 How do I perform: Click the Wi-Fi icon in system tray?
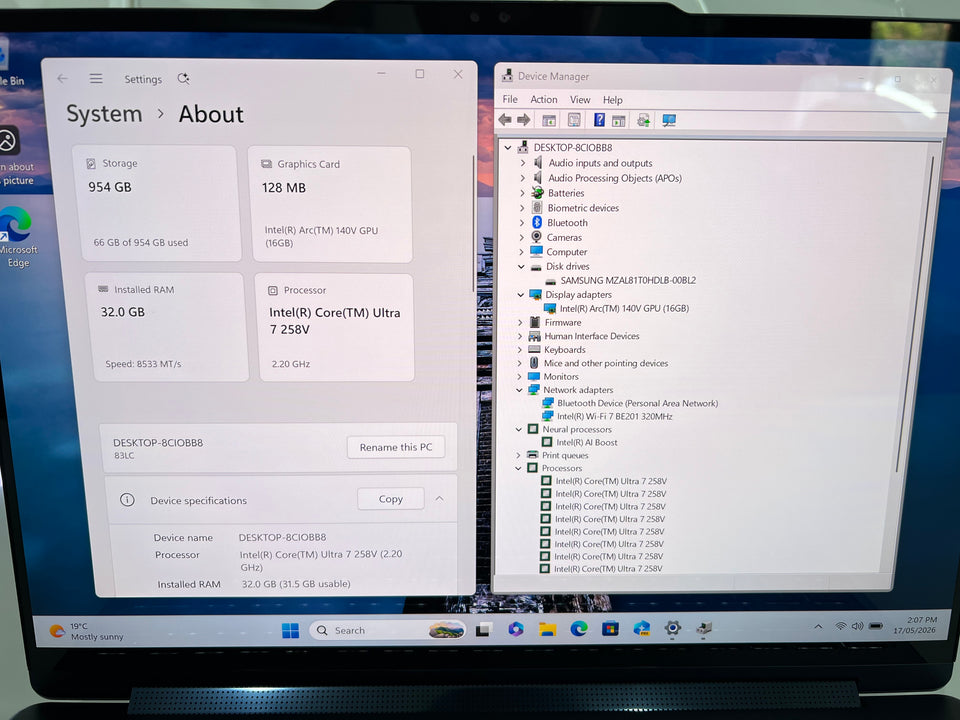pos(841,626)
